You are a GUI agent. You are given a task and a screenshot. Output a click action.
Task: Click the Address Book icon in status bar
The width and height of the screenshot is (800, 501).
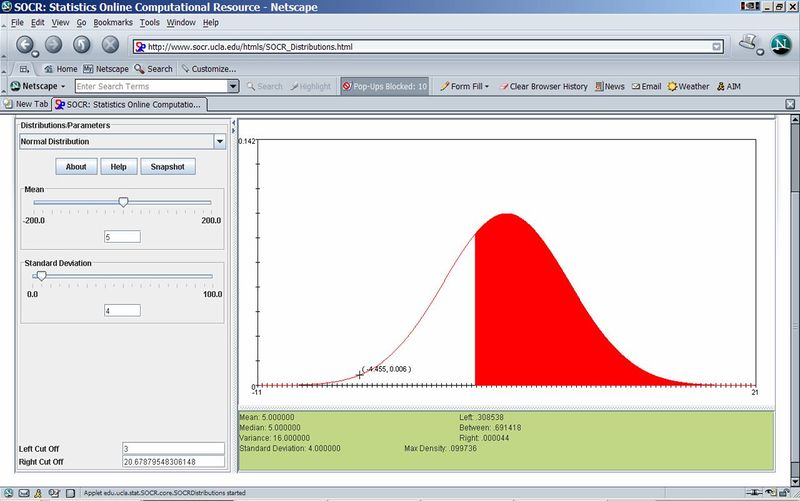(54, 493)
